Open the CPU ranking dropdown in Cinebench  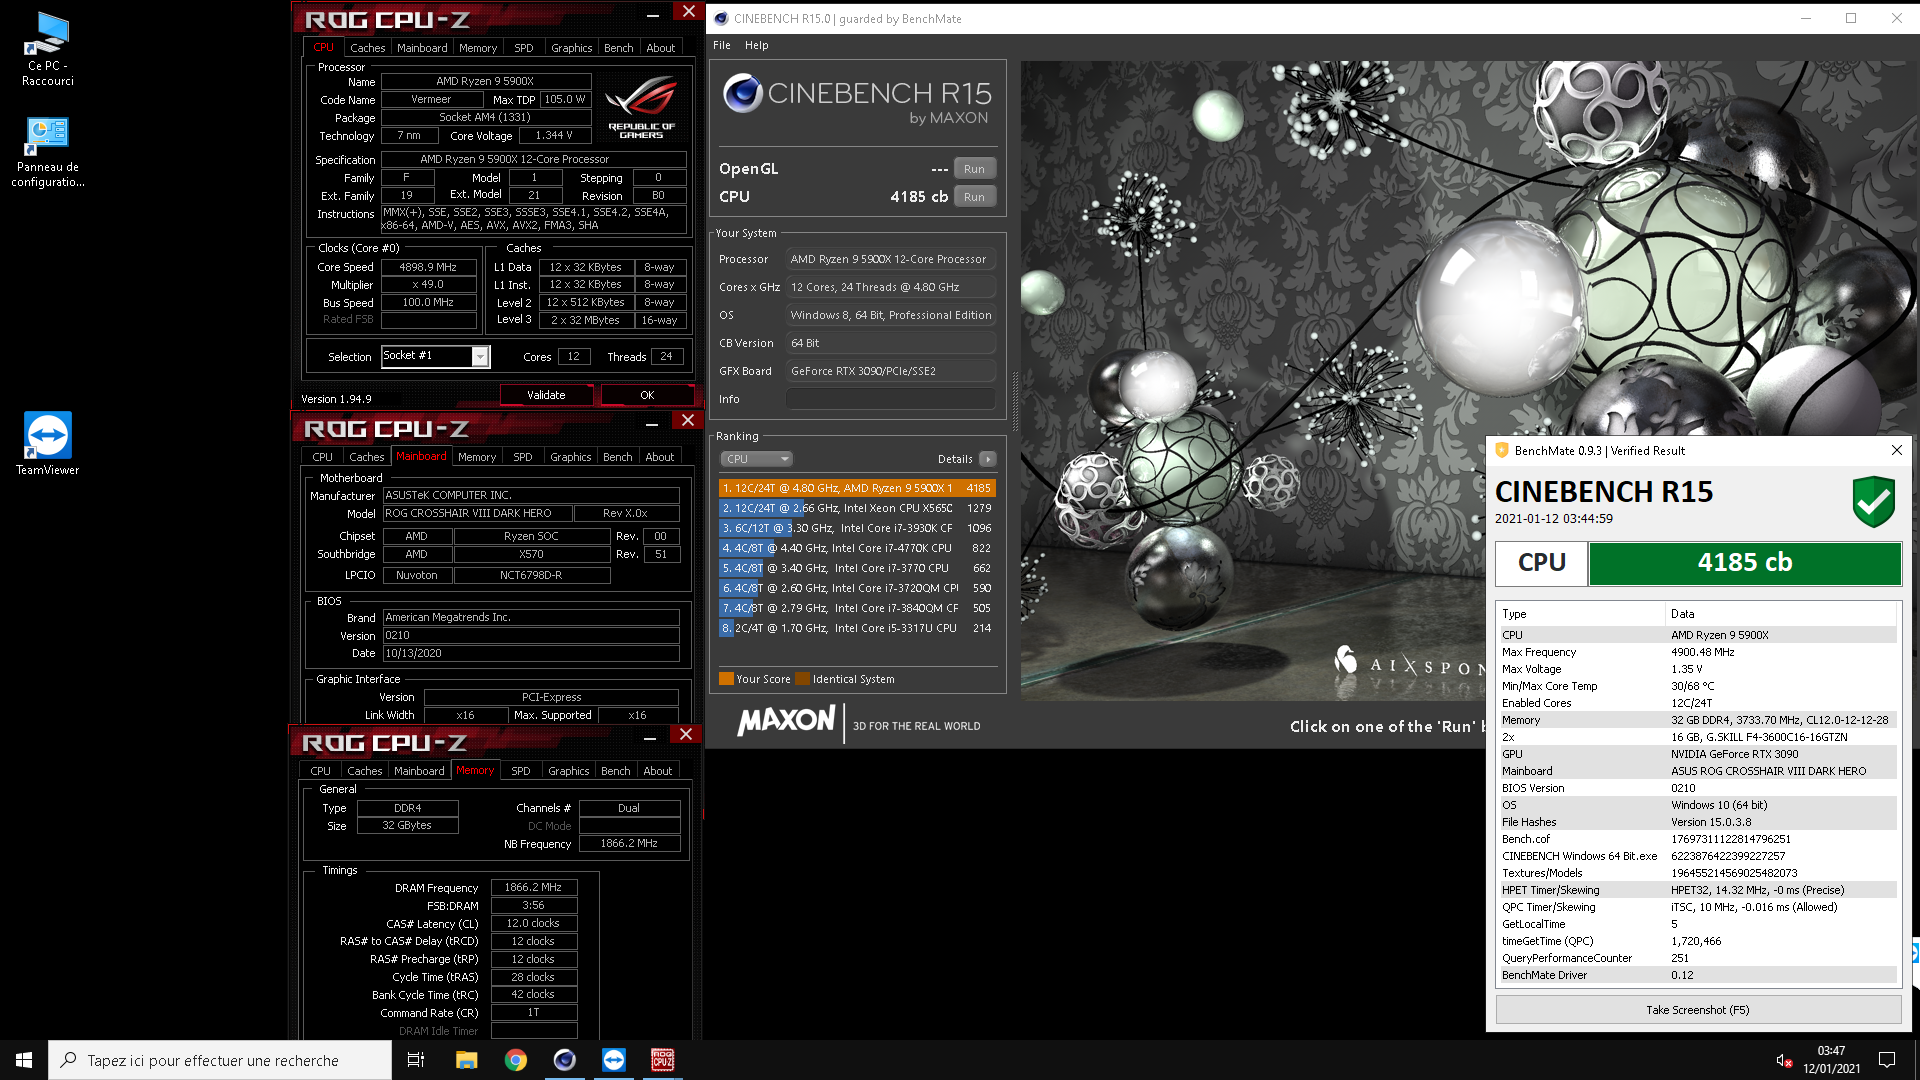[756, 459]
